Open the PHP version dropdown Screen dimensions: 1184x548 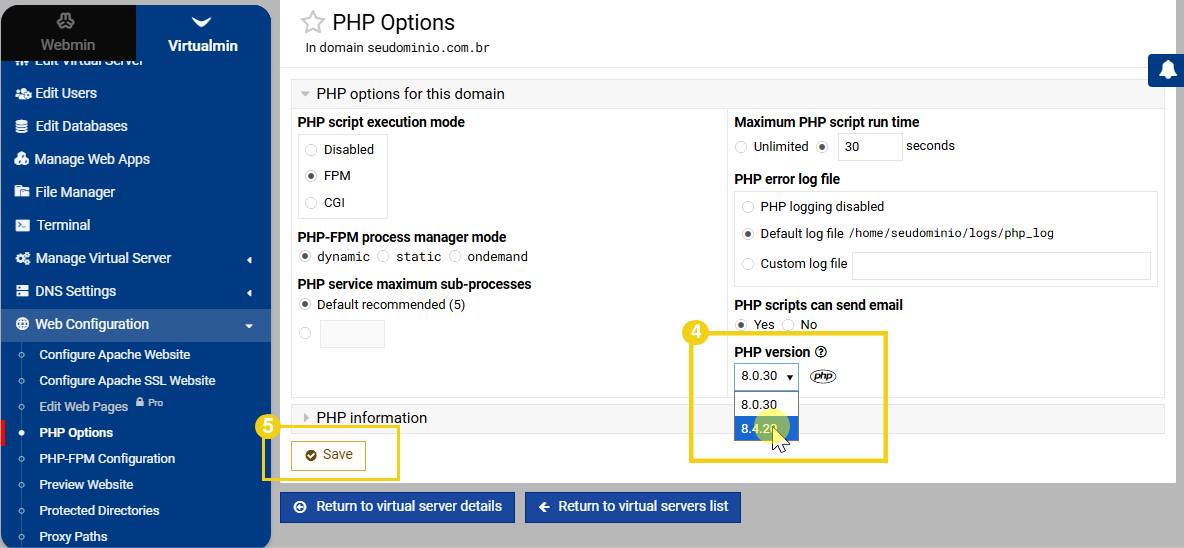pyautogui.click(x=767, y=376)
